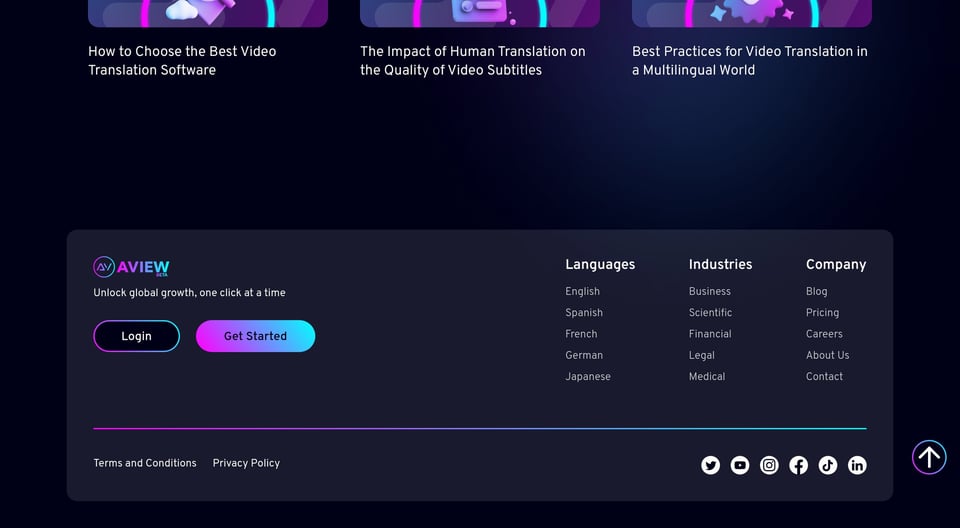This screenshot has height=528, width=960.
Task: Click the Languages column heading
Action: (600, 265)
